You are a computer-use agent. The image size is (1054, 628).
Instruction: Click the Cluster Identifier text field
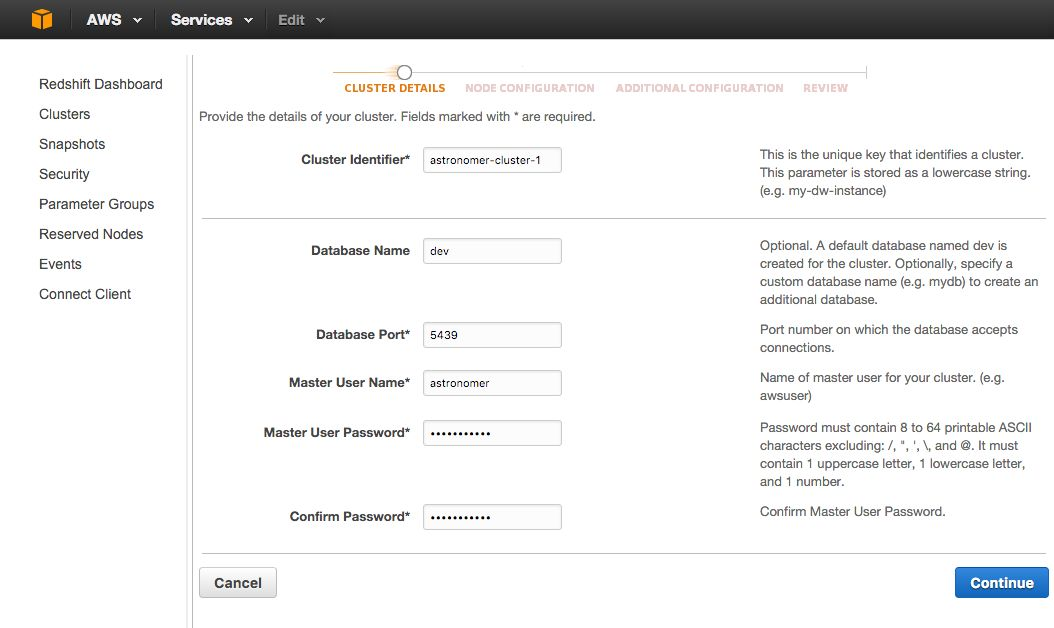[x=492, y=160]
